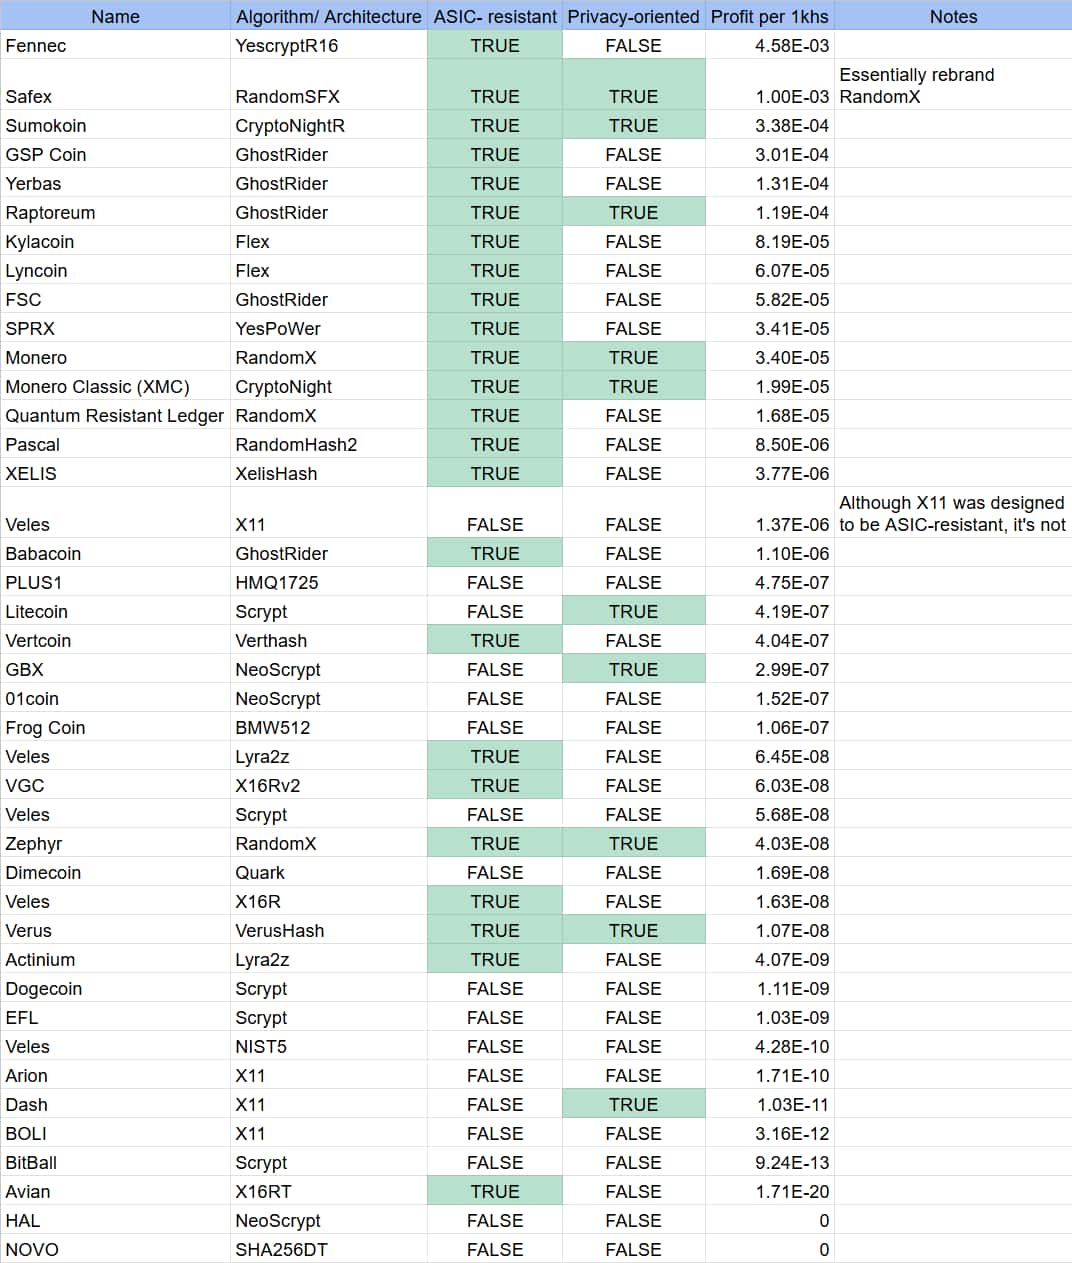
Task: Select the "Algorithm/ Architecture" header cell
Action: (328, 16)
